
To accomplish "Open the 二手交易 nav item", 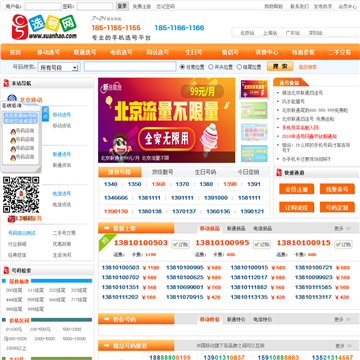I will (339, 52).
